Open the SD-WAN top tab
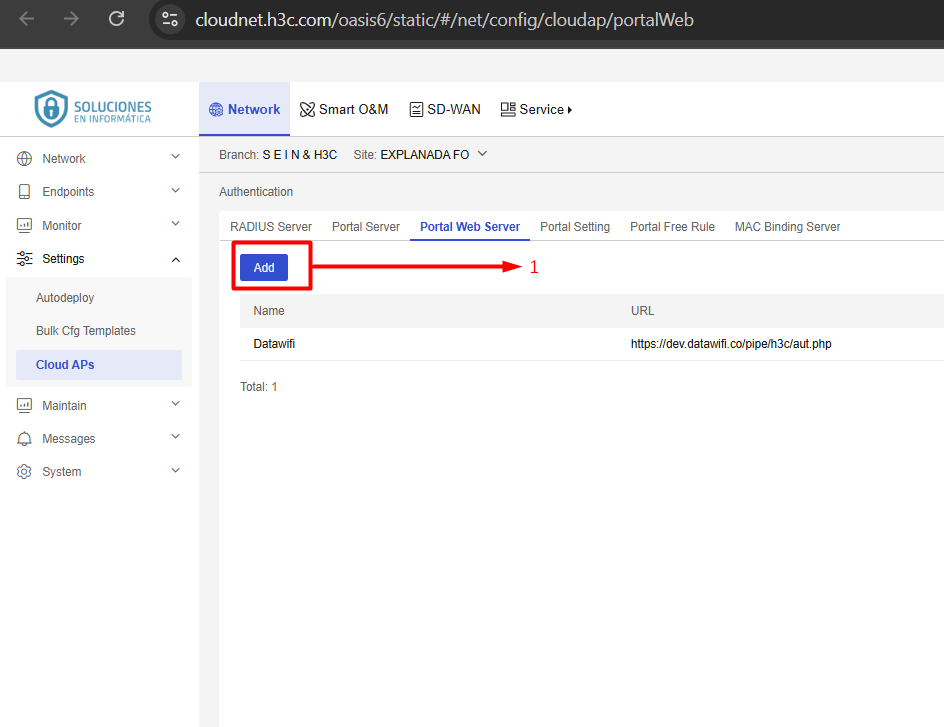The image size is (944, 727). [x=445, y=110]
